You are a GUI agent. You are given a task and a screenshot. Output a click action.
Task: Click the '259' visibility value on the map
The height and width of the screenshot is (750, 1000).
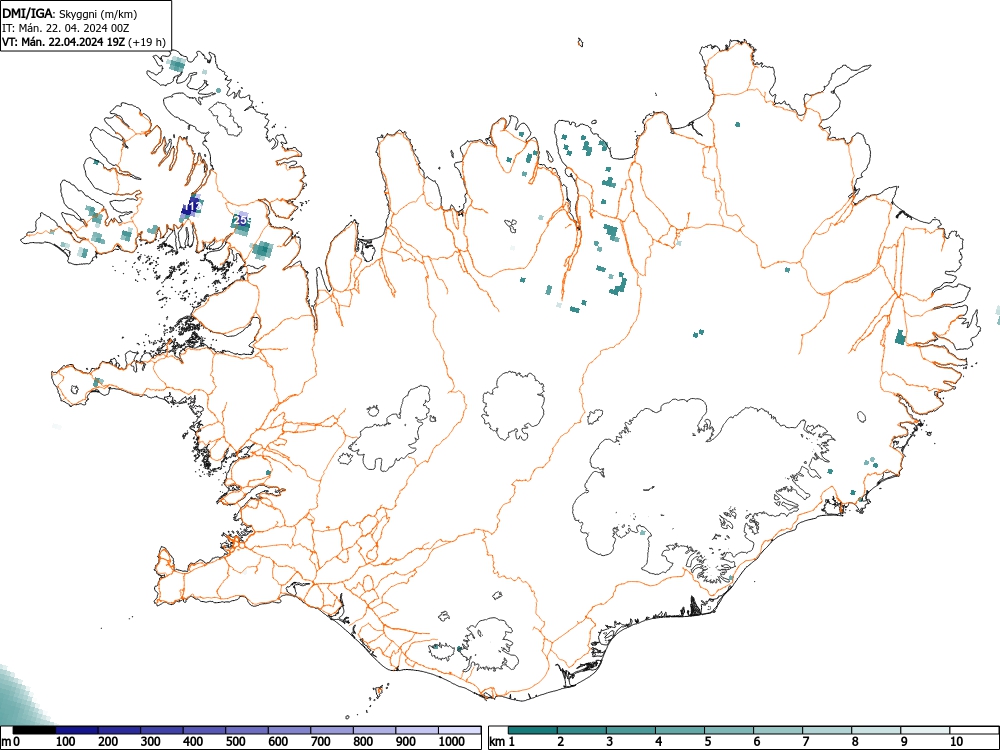(x=242, y=220)
